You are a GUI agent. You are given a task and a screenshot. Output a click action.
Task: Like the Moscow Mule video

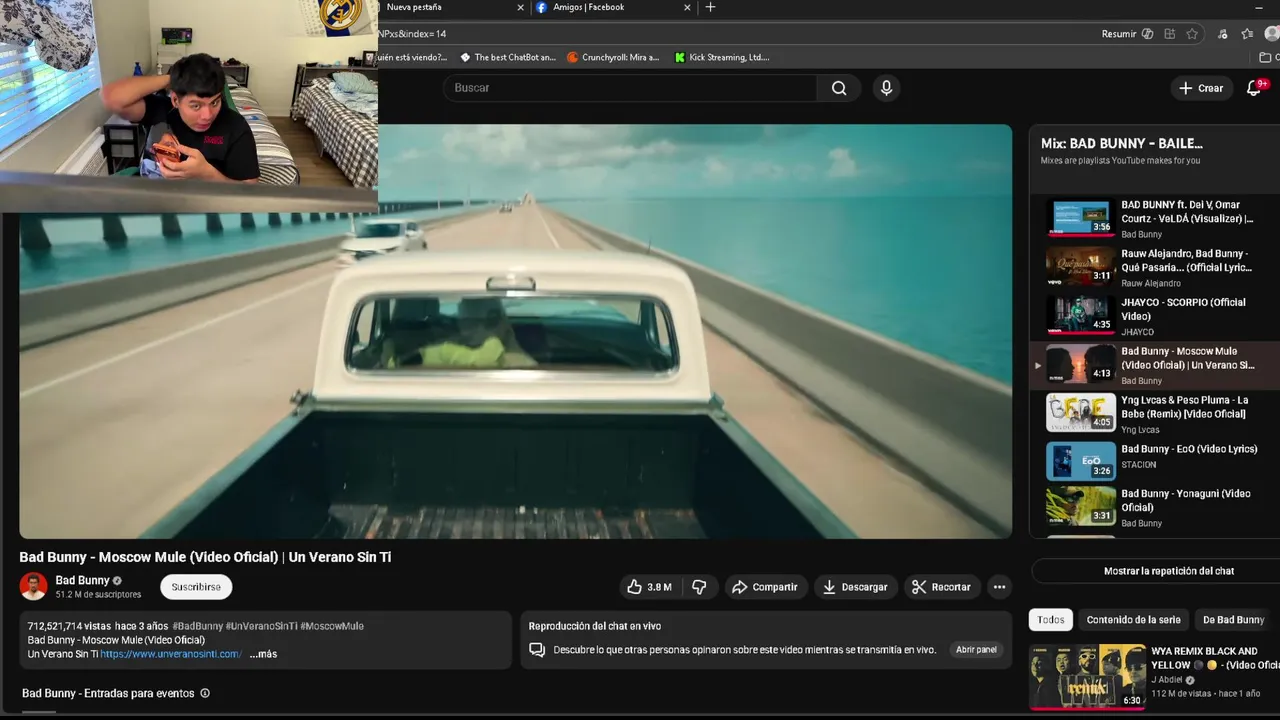point(649,587)
